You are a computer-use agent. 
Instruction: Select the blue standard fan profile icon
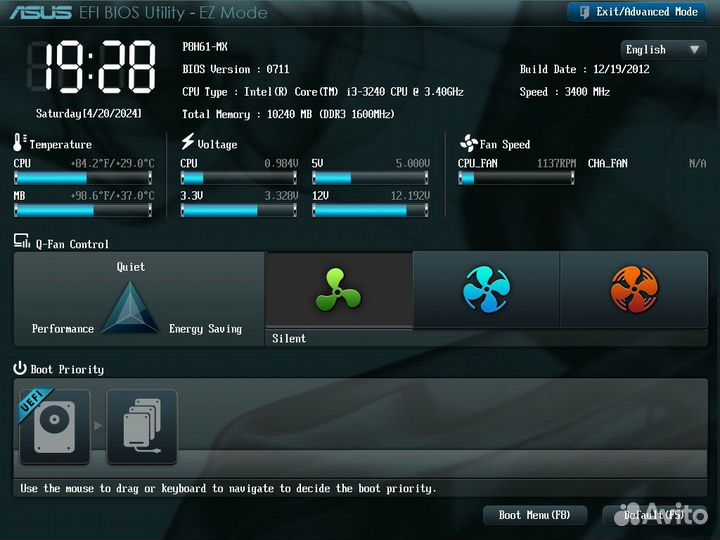point(486,290)
